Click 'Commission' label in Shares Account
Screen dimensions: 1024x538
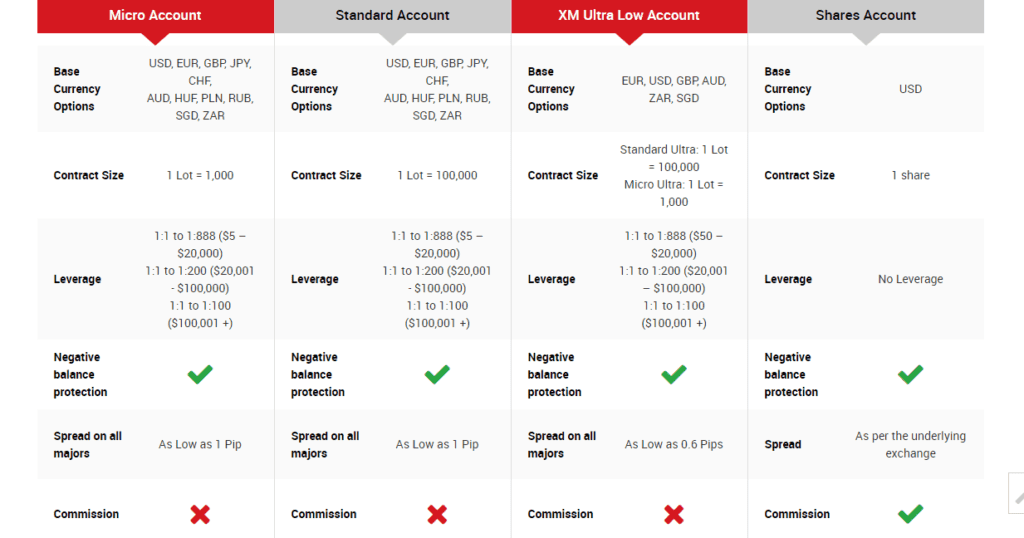(x=797, y=514)
